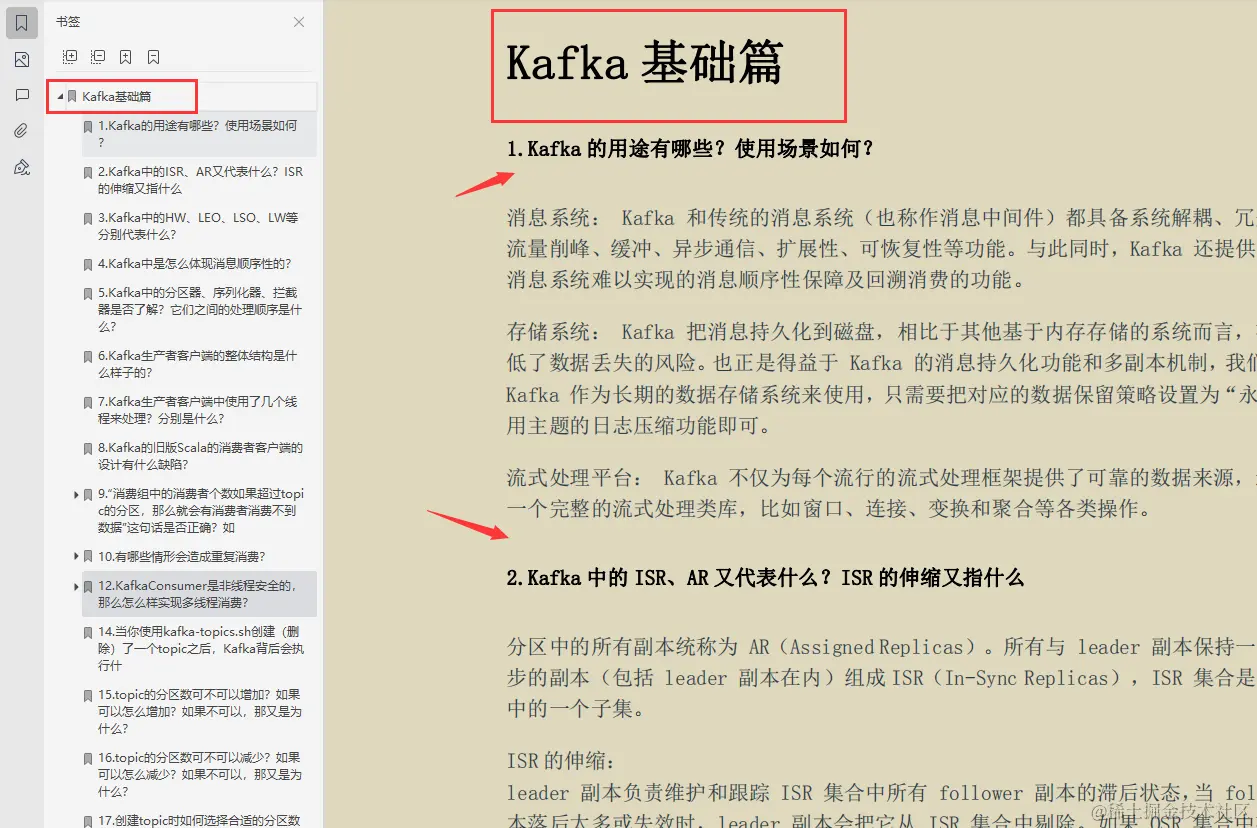Expand bookmark 10.有哪些情形会造成重复消费
The width and height of the screenshot is (1257, 828).
tap(77, 556)
